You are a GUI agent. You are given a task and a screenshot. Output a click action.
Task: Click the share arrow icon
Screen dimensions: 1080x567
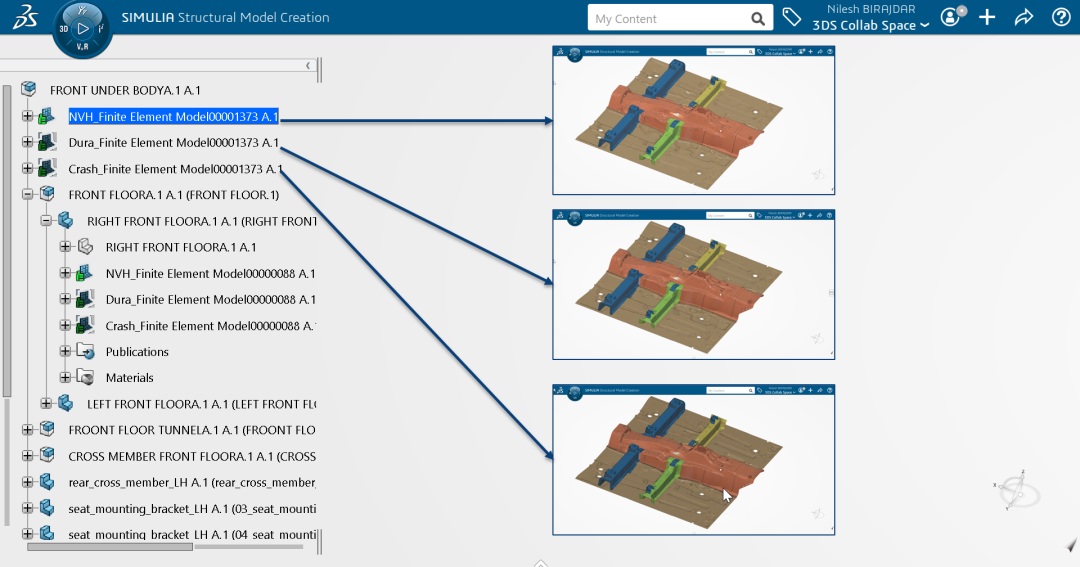1024,17
